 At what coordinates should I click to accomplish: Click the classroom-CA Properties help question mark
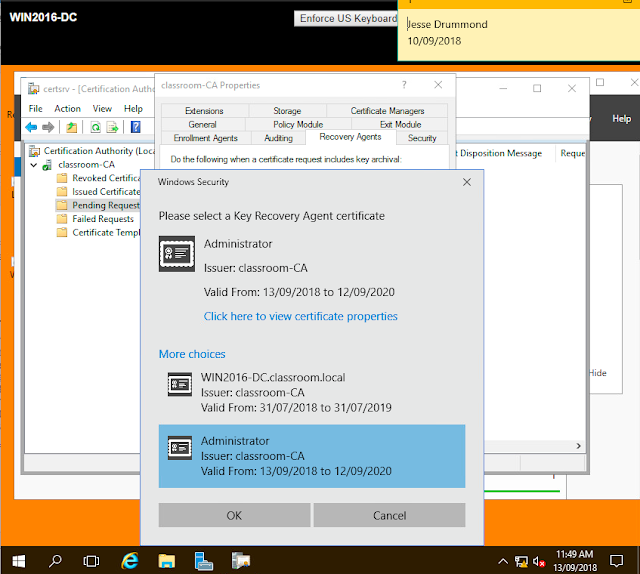point(404,85)
